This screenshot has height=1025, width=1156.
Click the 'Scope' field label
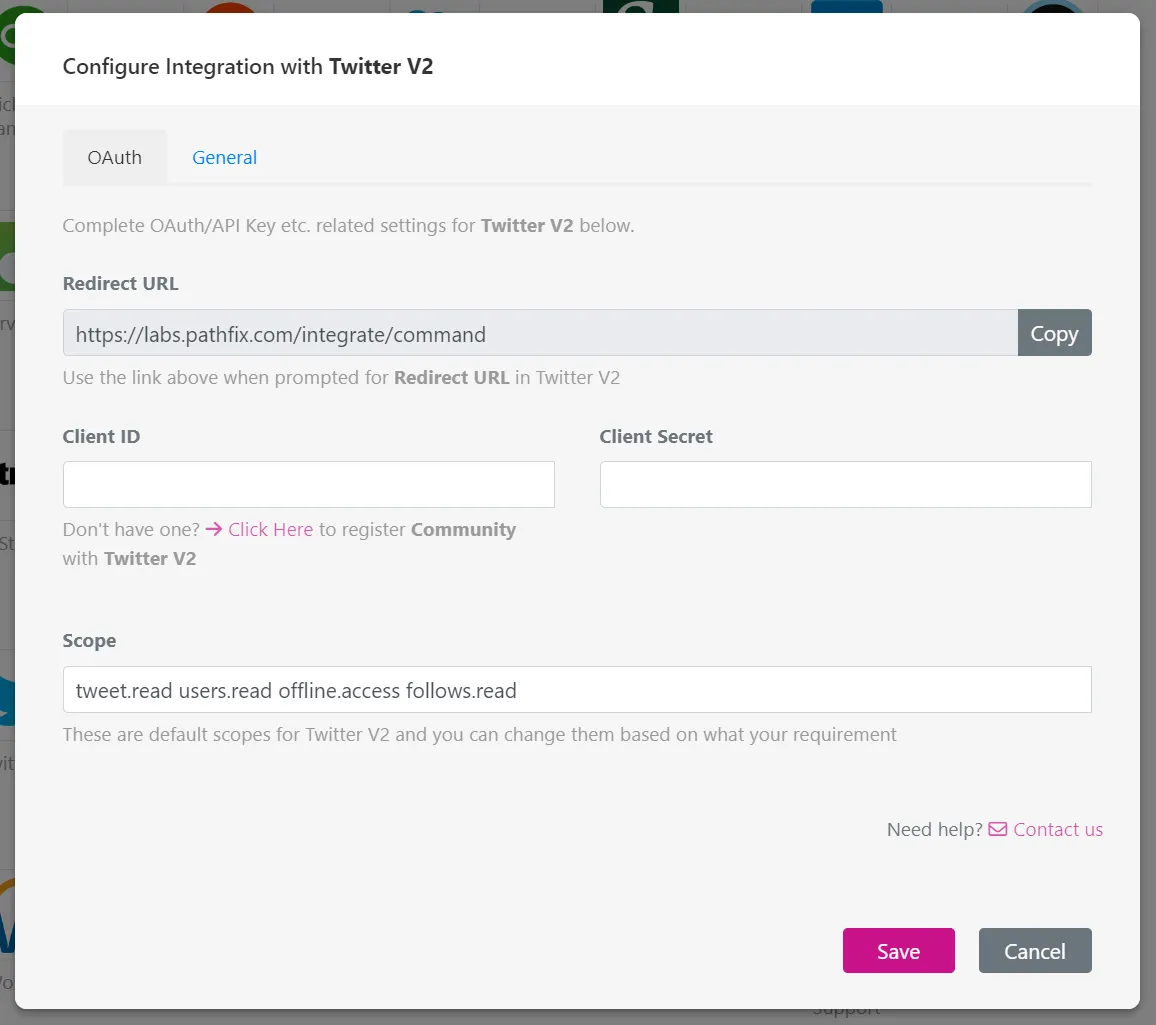click(89, 641)
